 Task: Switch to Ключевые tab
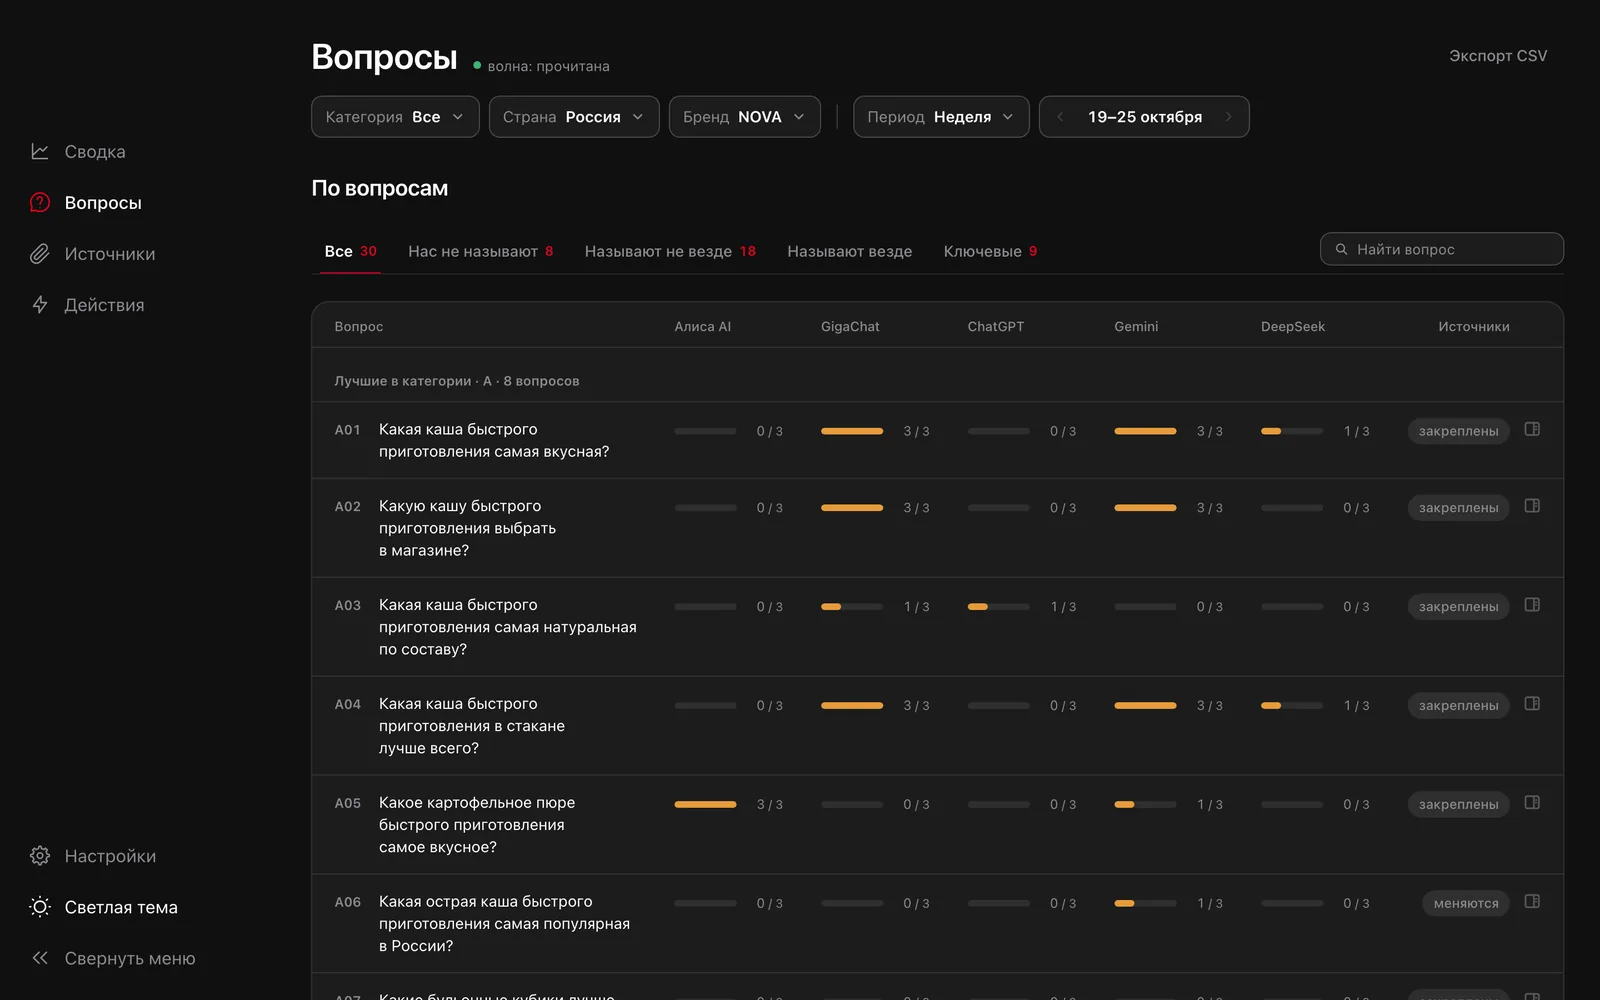991,251
